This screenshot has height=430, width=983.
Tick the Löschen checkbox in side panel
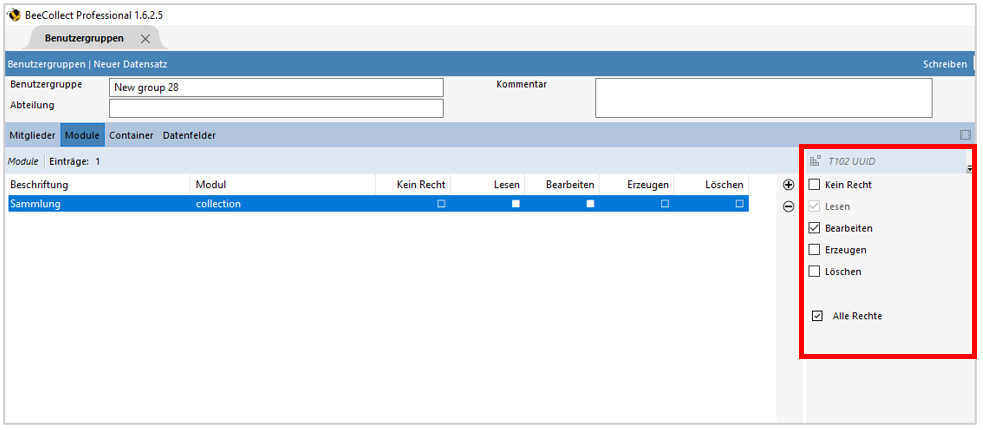click(815, 272)
